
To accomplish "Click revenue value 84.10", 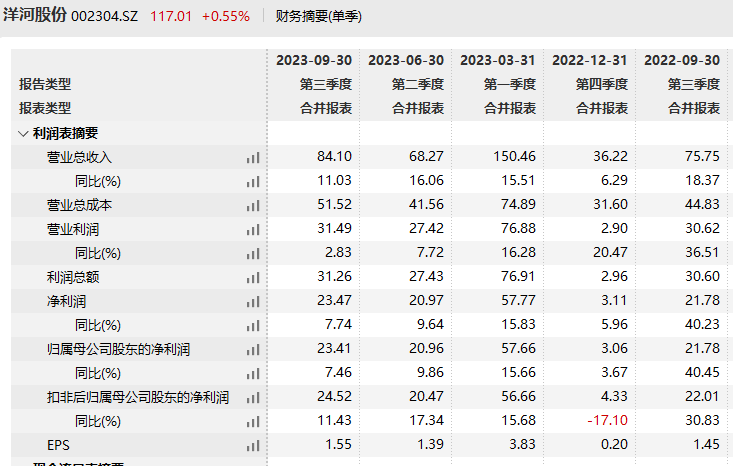I will click(x=334, y=156).
